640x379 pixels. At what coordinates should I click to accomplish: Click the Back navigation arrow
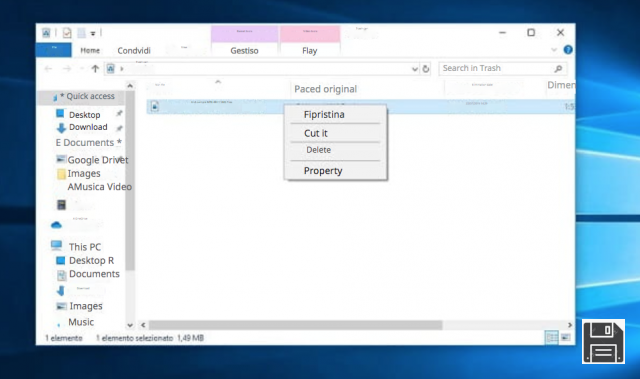point(48,69)
